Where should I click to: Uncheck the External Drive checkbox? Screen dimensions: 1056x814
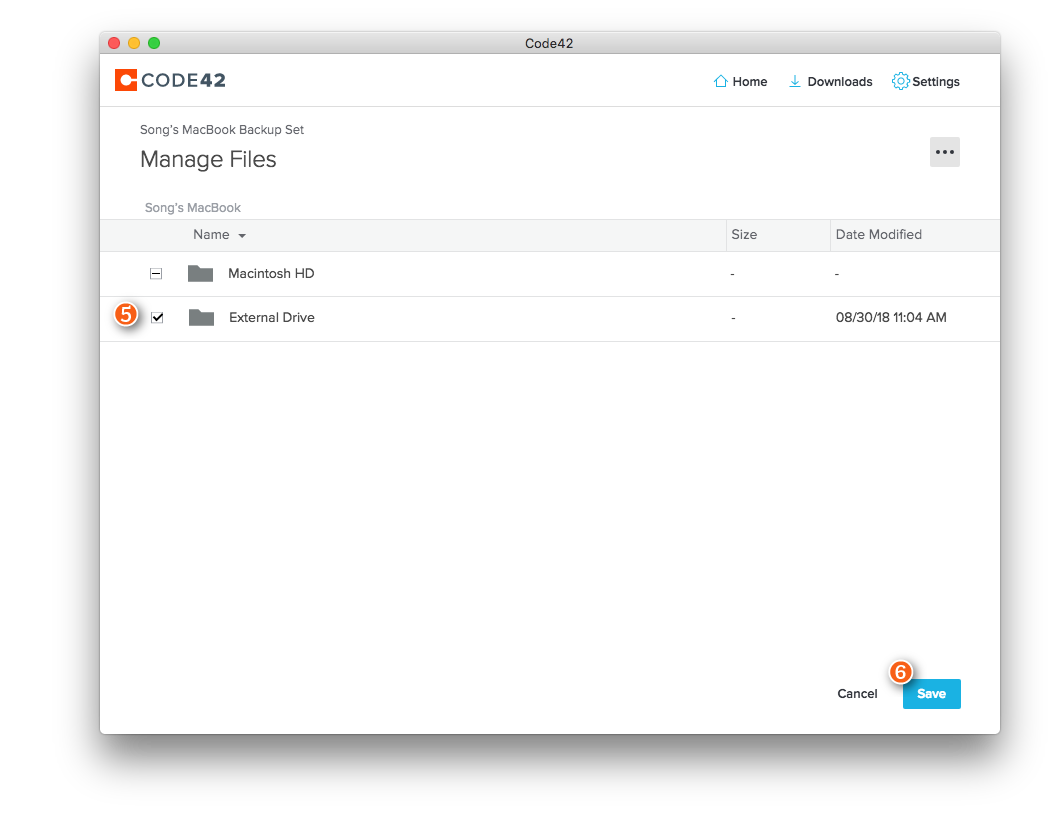pos(157,317)
